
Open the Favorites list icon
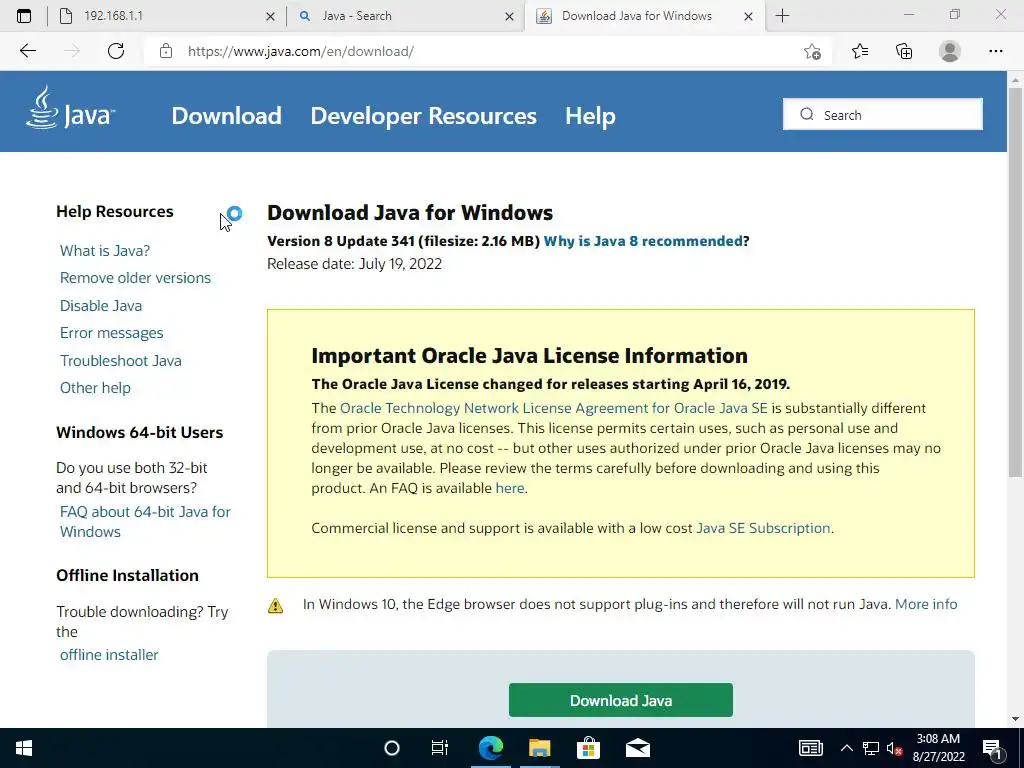pos(860,51)
